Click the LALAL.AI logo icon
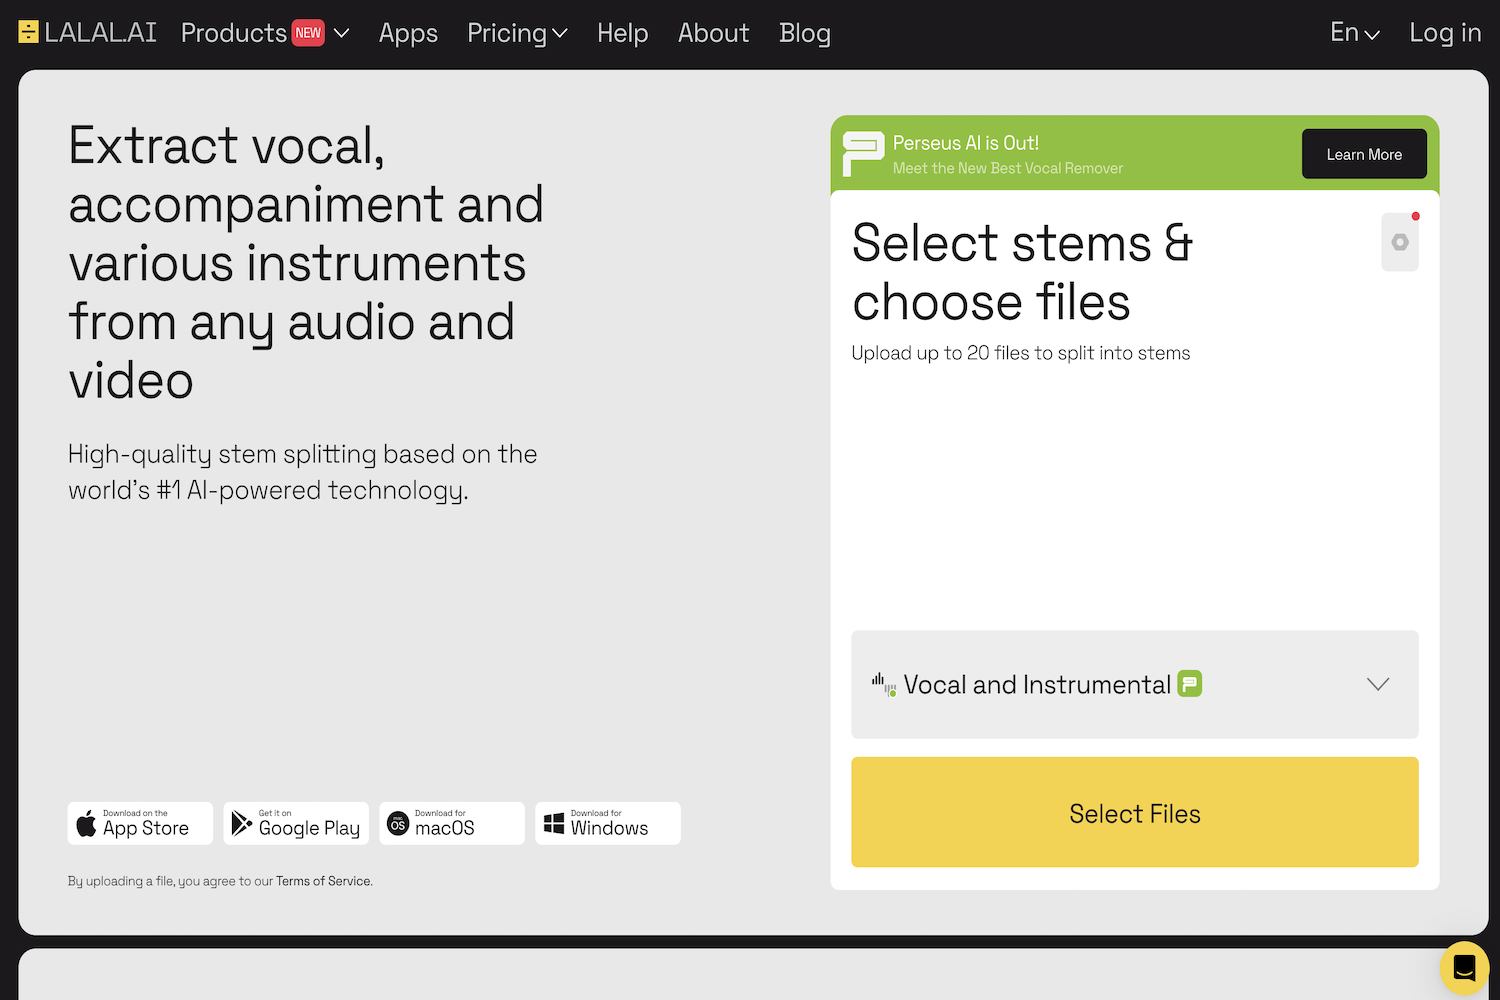The height and width of the screenshot is (1000, 1500). (28, 33)
